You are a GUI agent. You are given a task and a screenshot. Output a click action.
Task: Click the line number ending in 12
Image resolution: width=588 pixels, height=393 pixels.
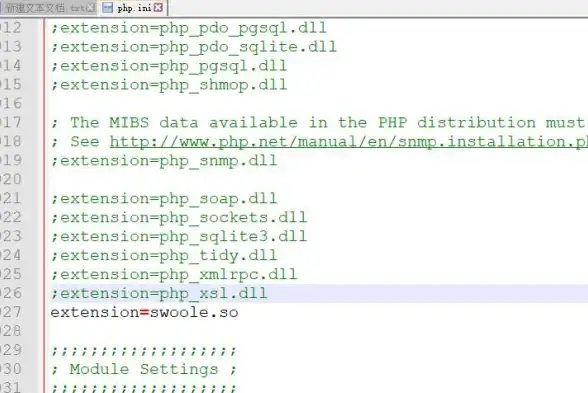coord(11,28)
